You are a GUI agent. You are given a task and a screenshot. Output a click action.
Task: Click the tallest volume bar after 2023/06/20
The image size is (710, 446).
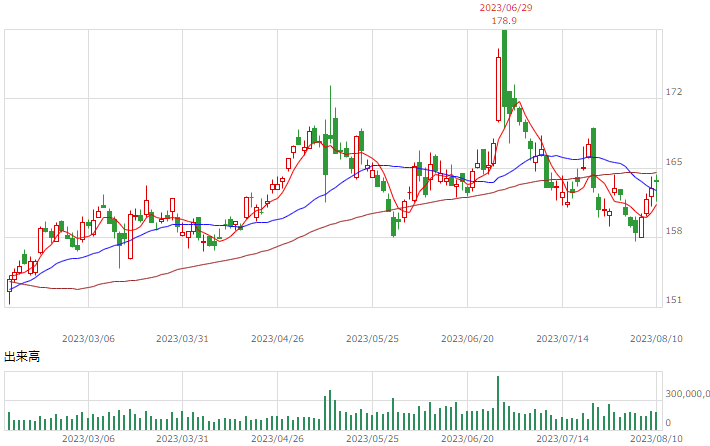[498, 403]
